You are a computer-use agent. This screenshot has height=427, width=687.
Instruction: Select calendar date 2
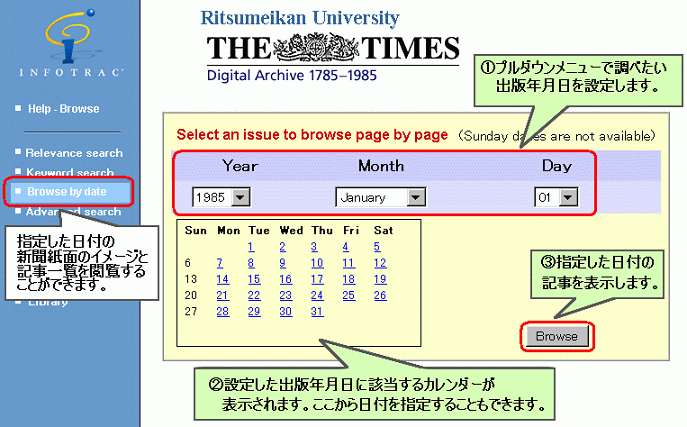coord(283,247)
